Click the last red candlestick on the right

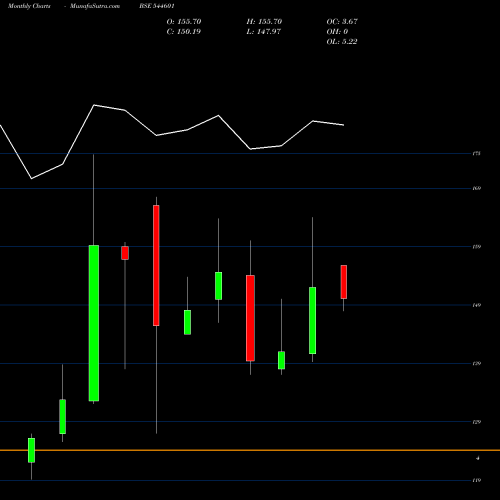(344, 282)
